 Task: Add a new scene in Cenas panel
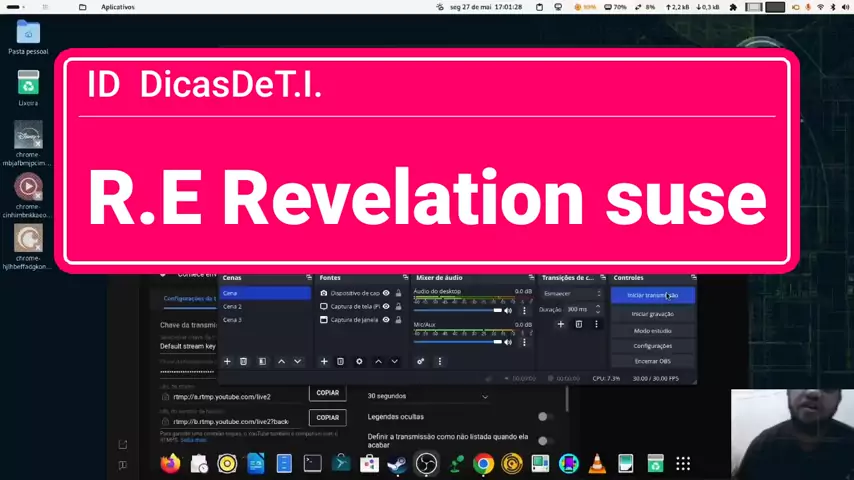point(227,361)
